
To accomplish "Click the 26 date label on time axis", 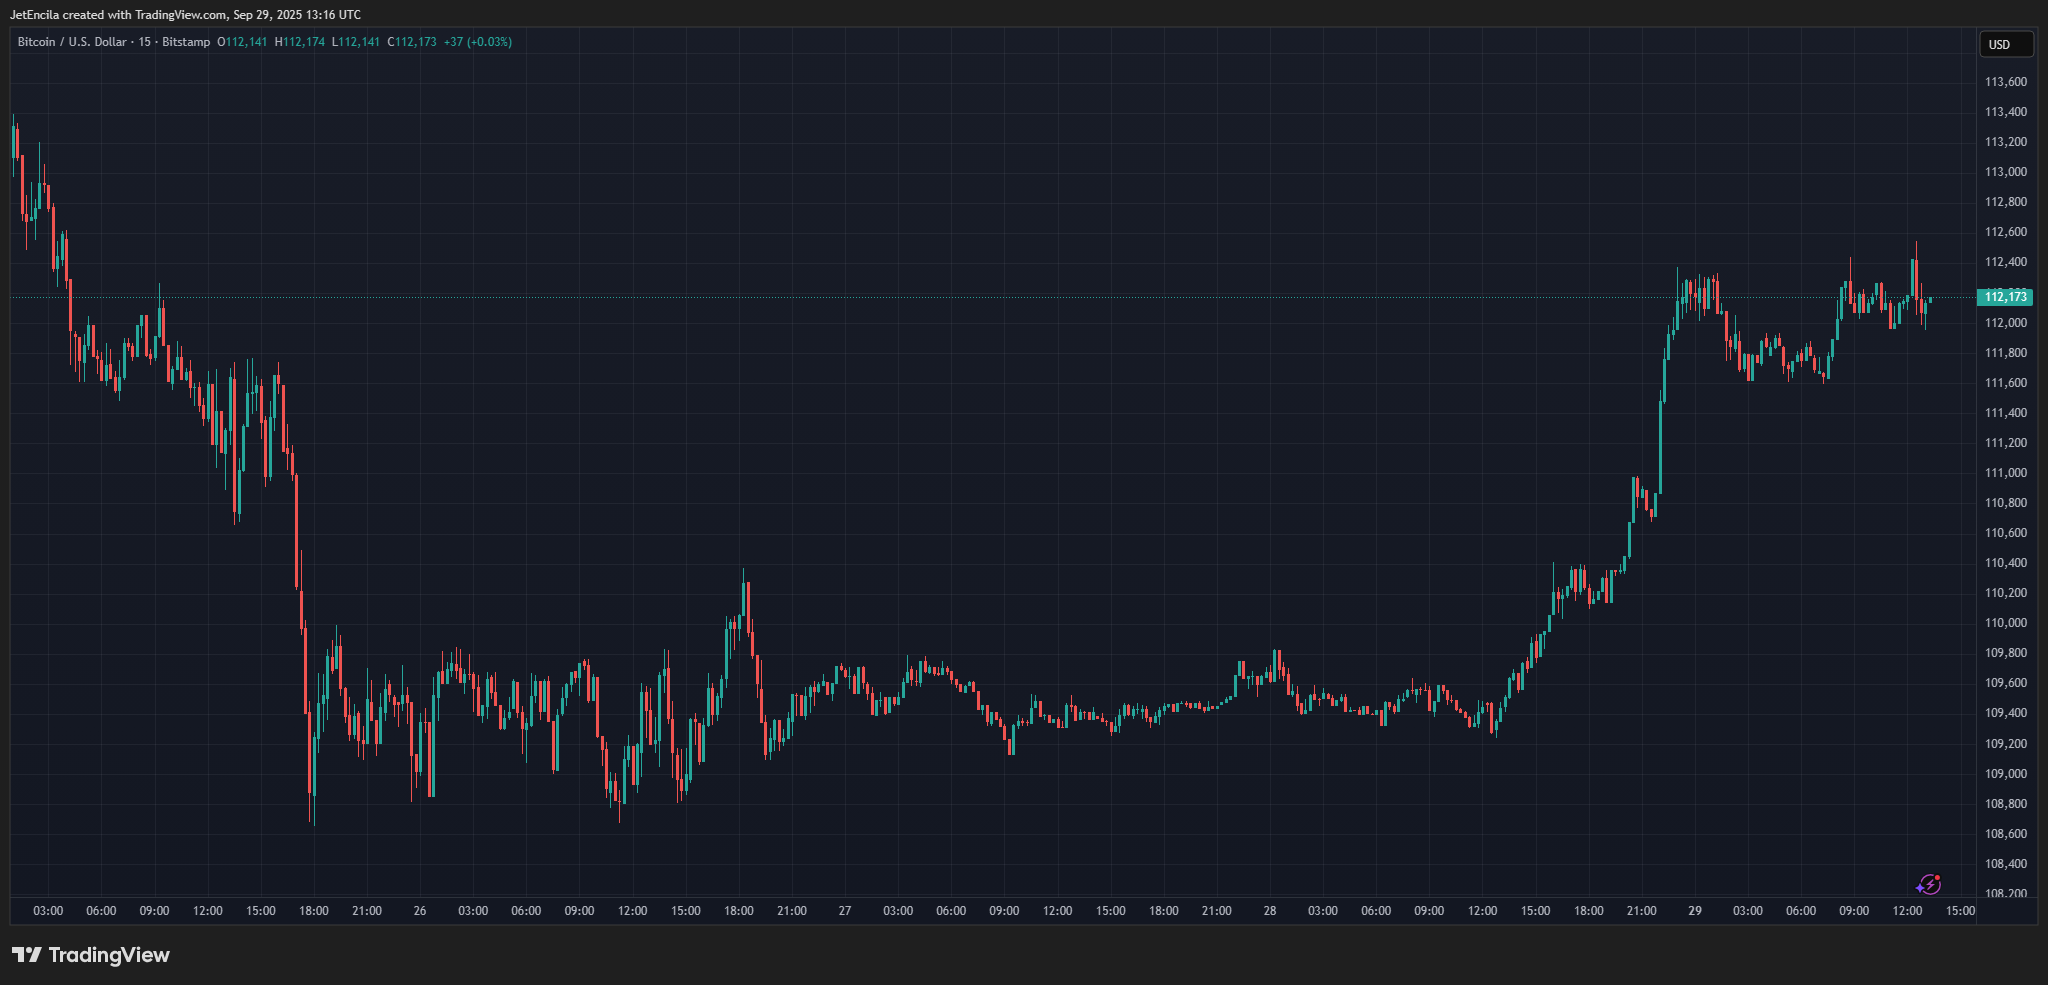I will click(420, 911).
